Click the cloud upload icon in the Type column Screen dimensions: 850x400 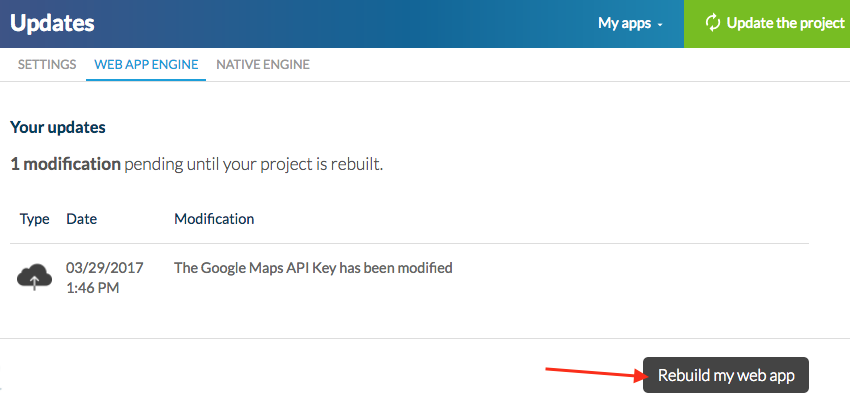pyautogui.click(x=34, y=277)
